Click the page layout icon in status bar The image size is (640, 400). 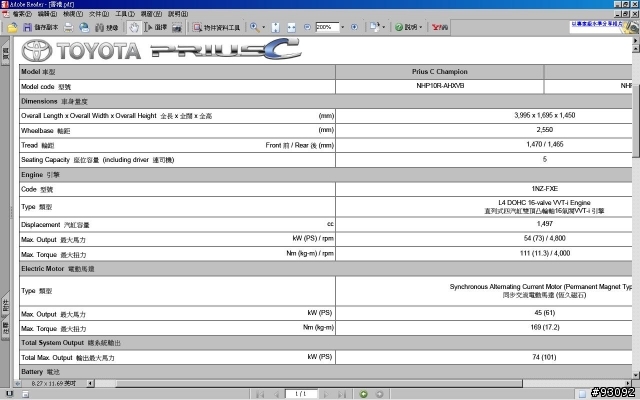click(582, 394)
